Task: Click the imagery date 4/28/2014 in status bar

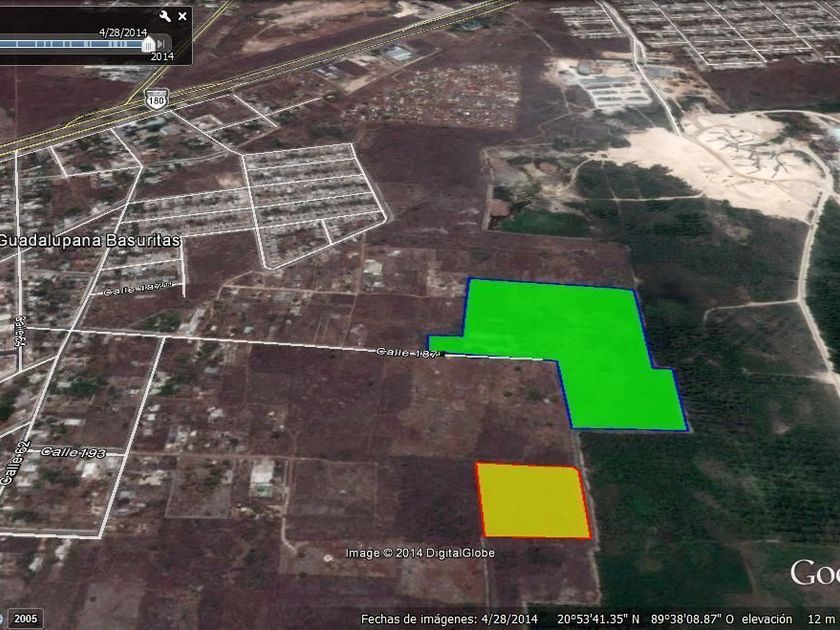Action: tap(509, 619)
